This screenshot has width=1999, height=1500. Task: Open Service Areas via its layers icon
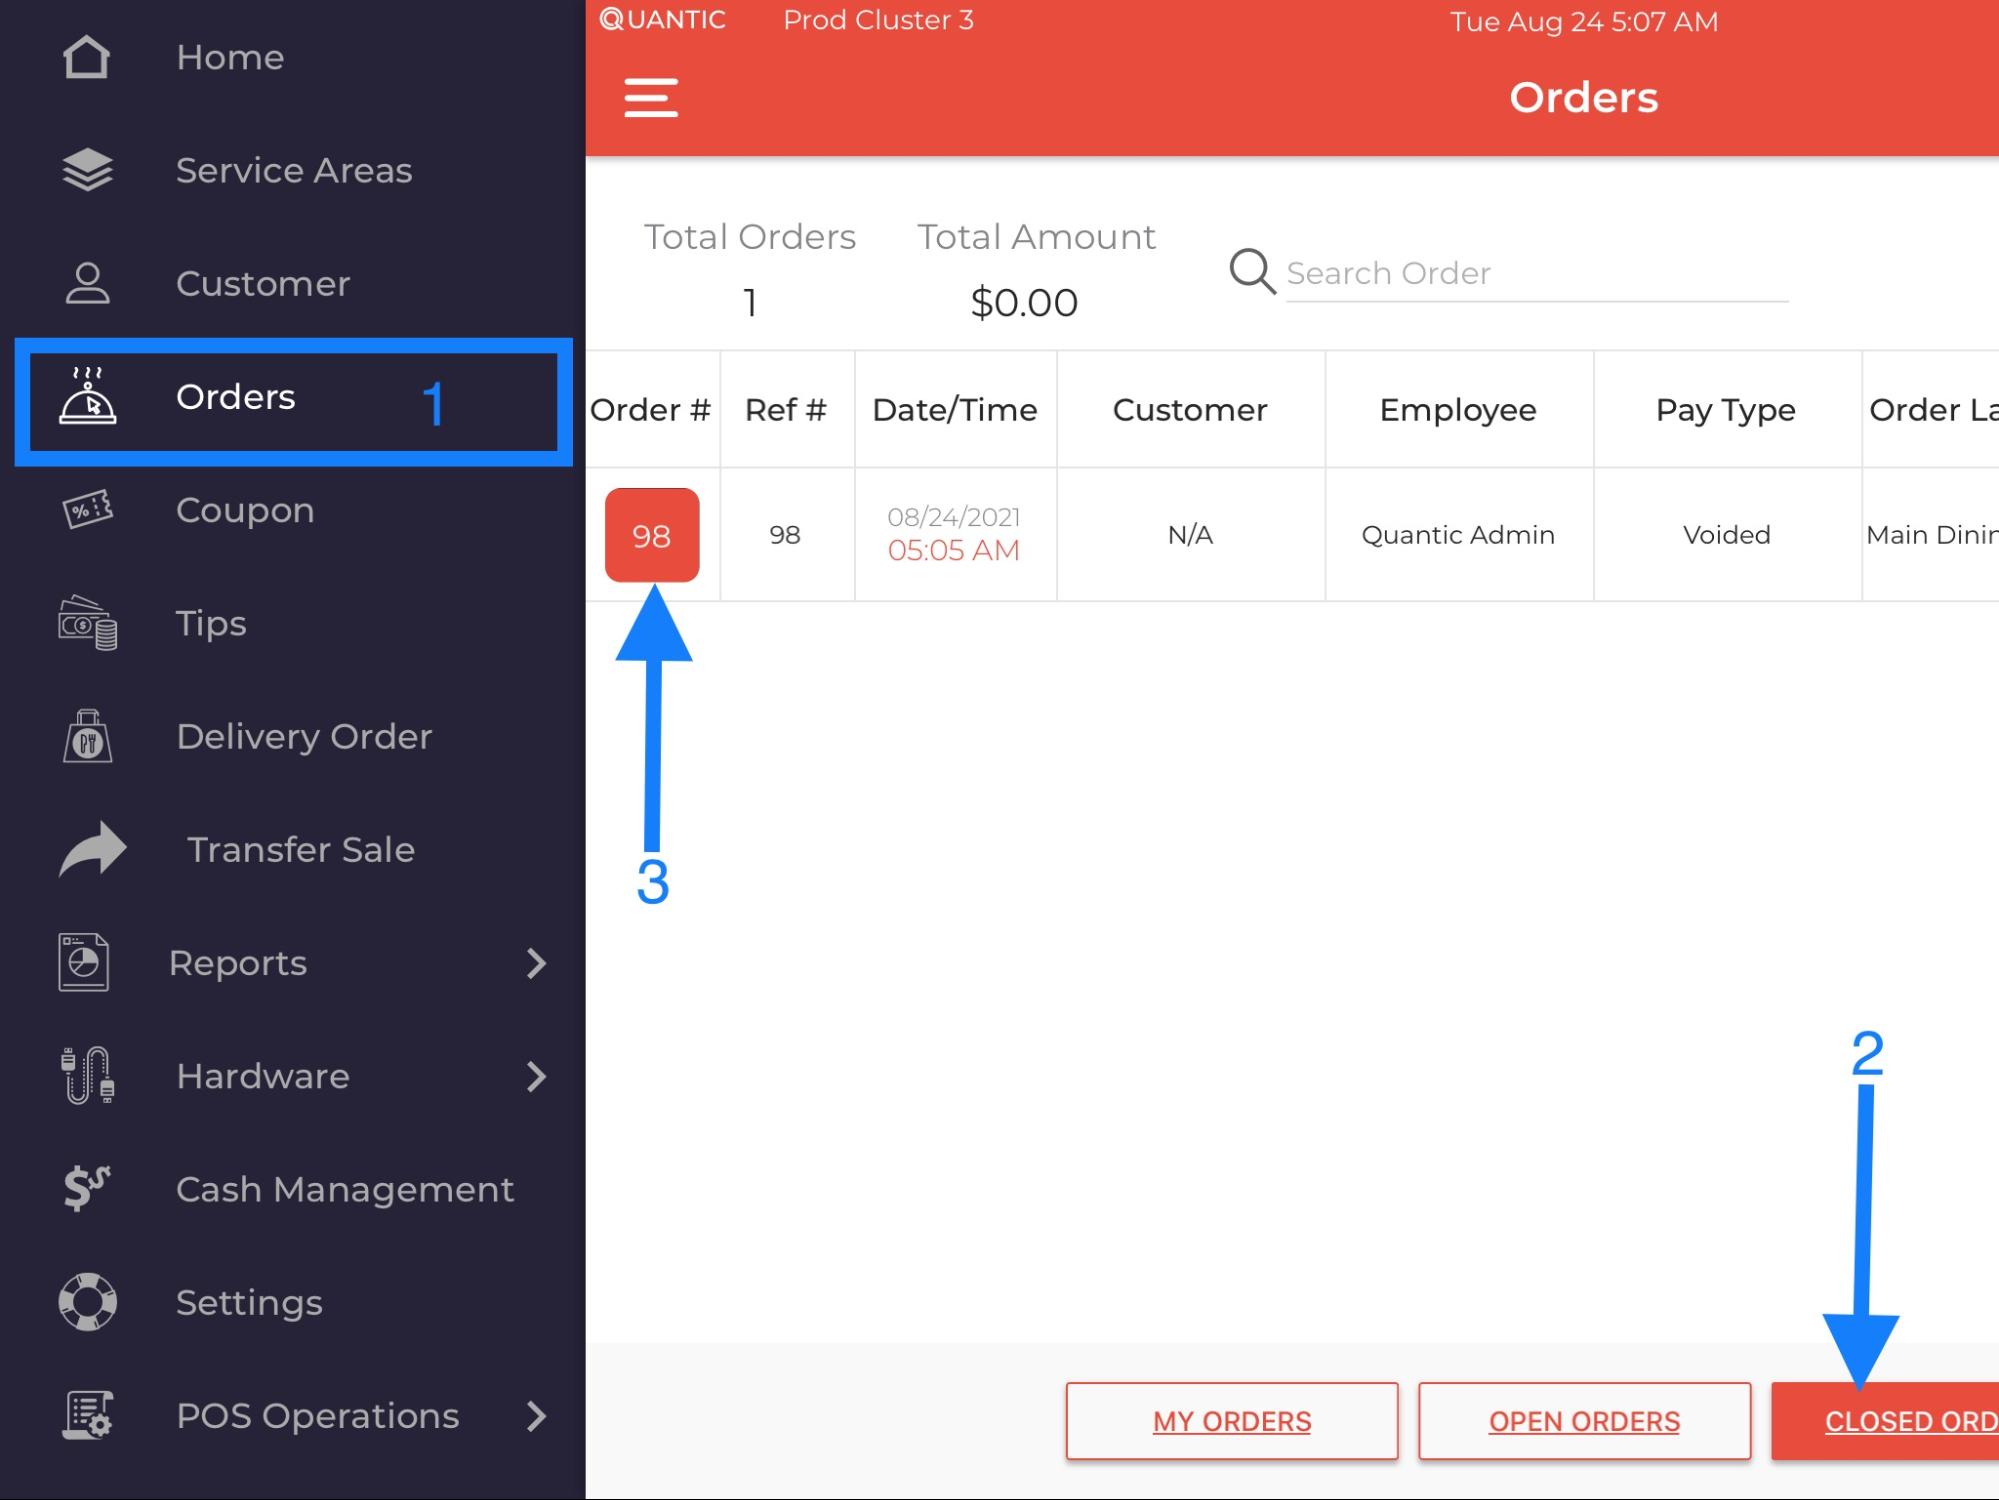pos(89,170)
